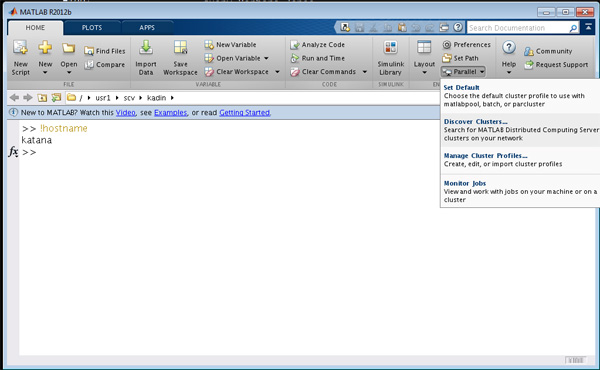Go back with the left arrow folder button
This screenshot has width=600, height=370.
pos(14,98)
